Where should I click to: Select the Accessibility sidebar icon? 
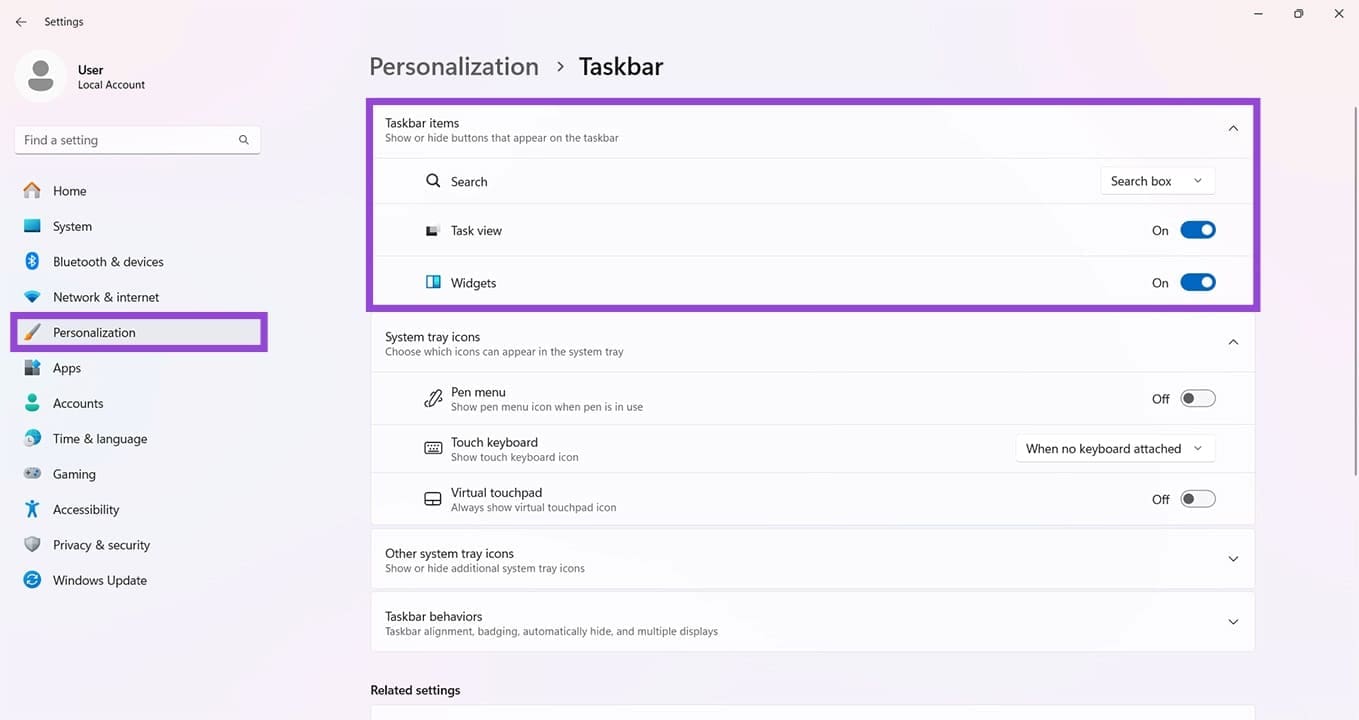pyautogui.click(x=33, y=508)
